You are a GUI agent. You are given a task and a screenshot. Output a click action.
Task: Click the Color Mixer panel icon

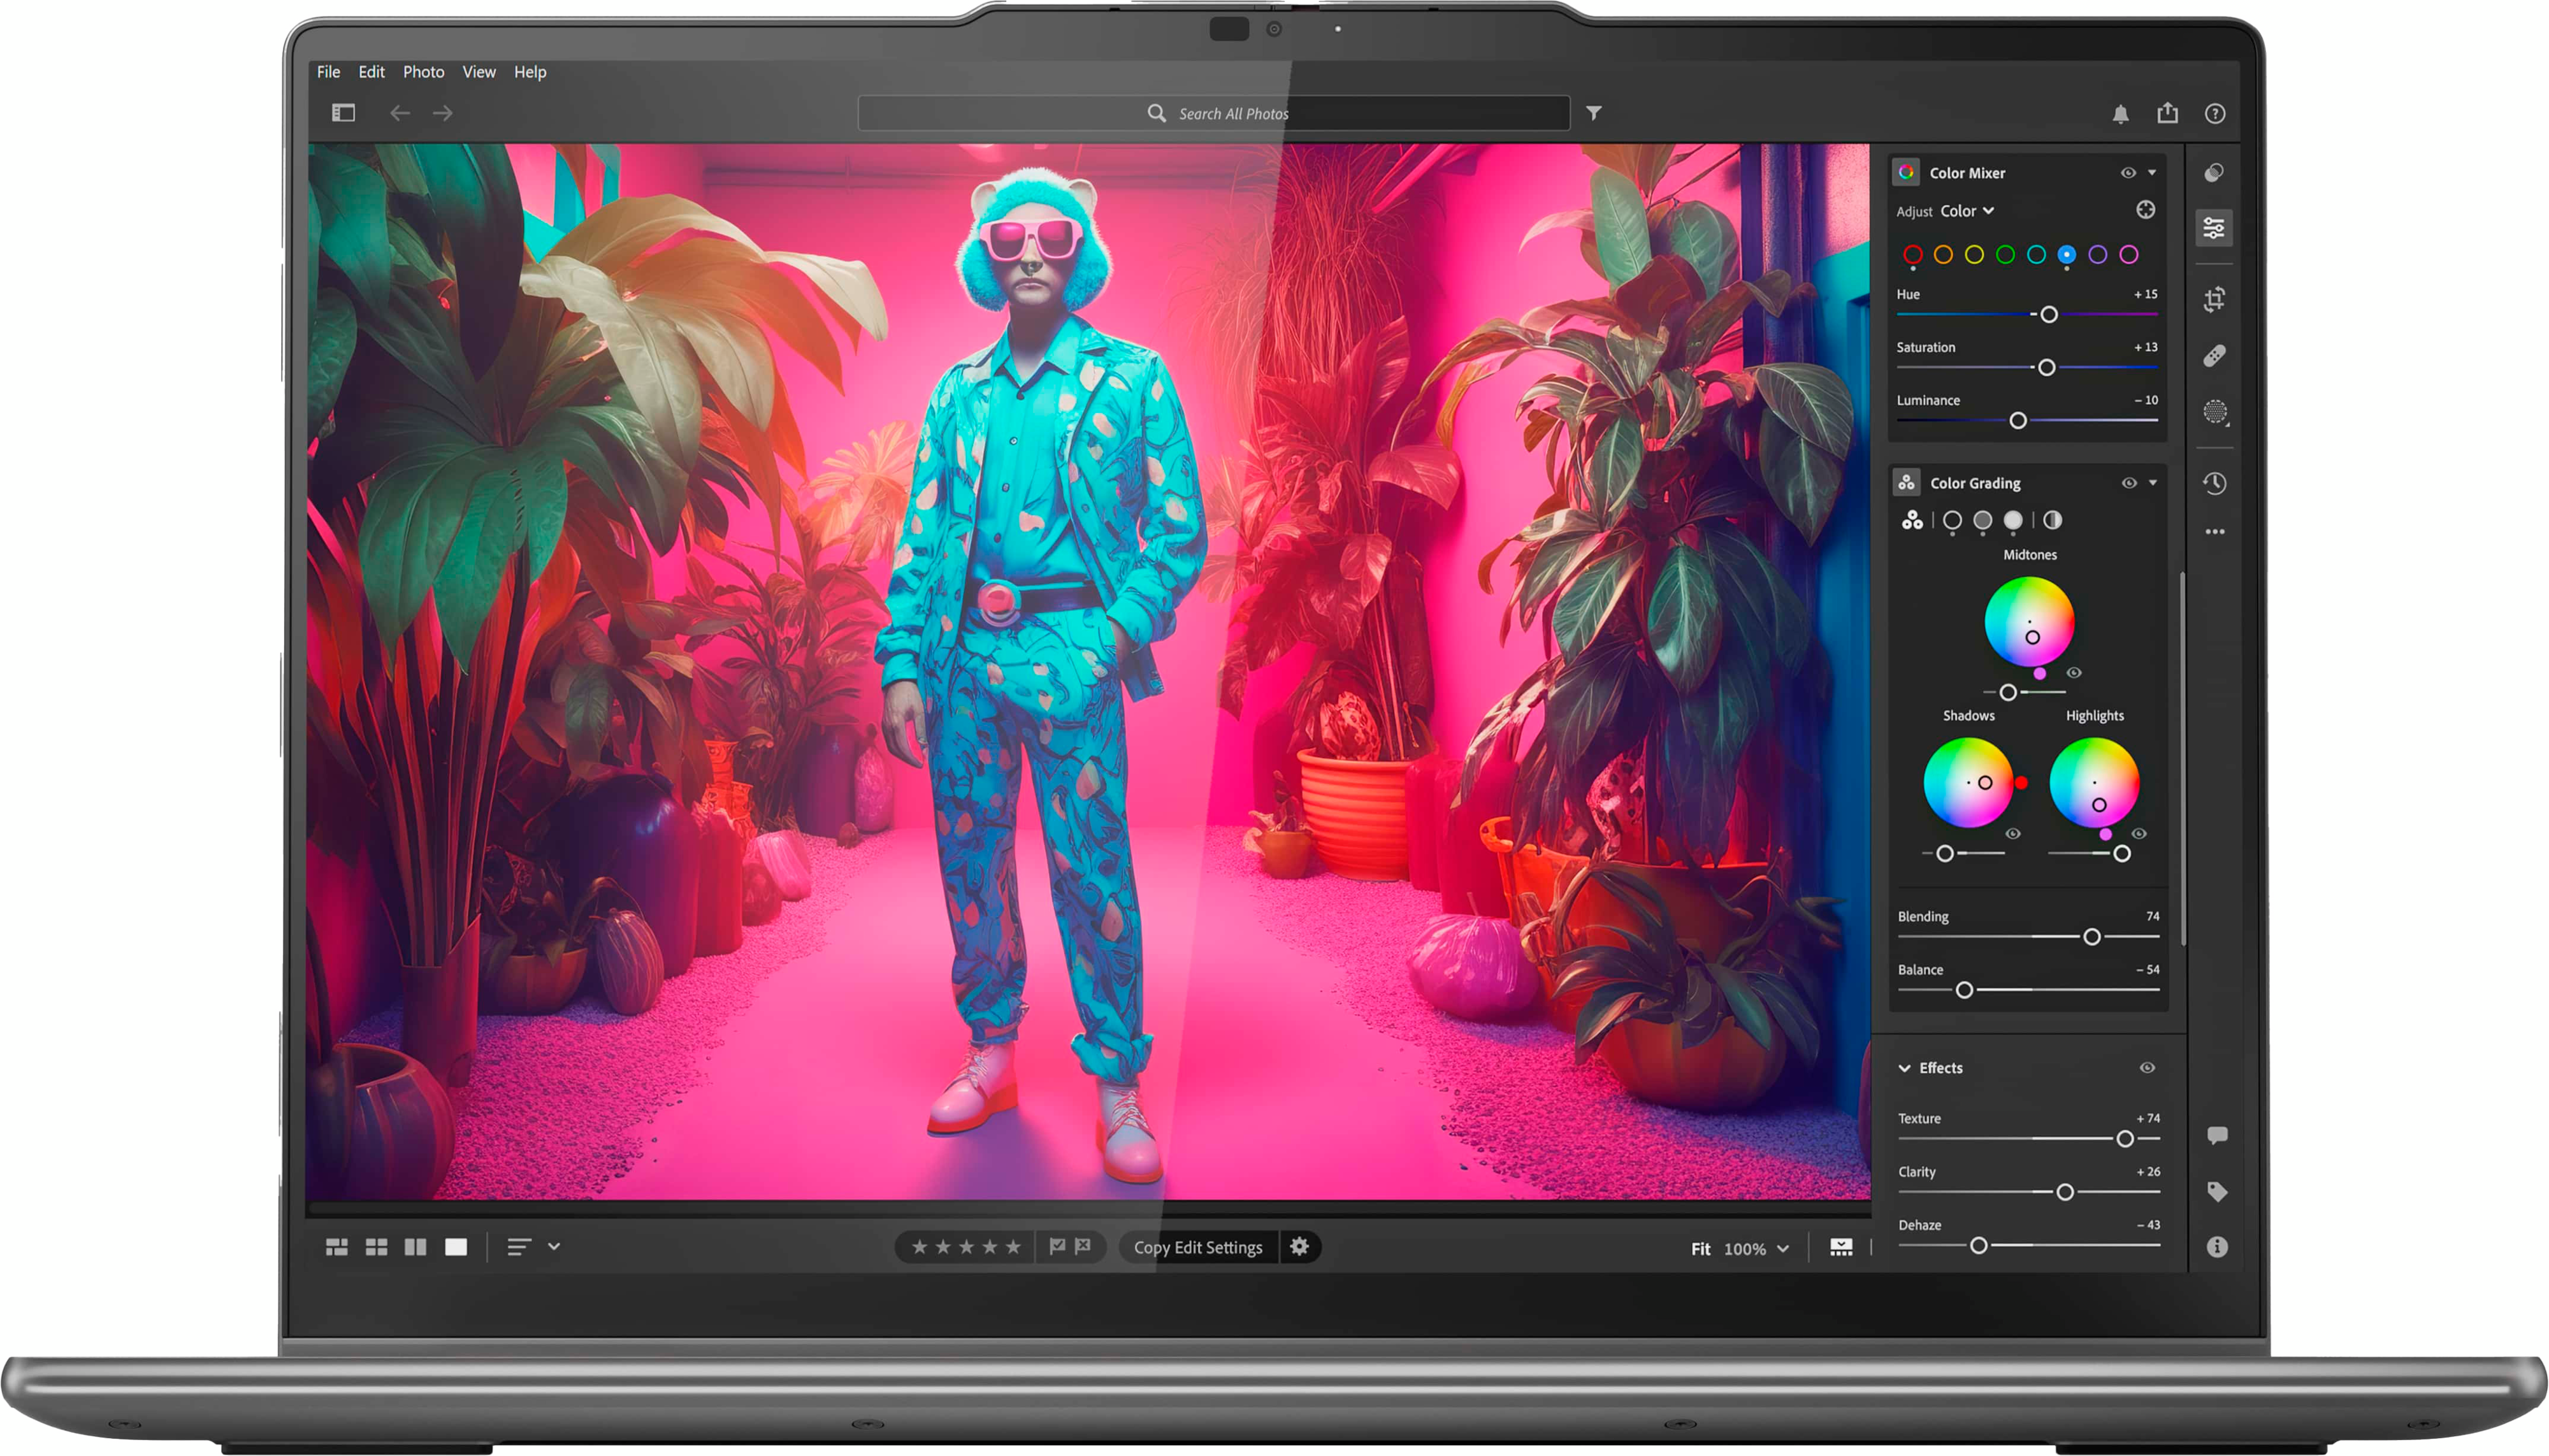1909,171
